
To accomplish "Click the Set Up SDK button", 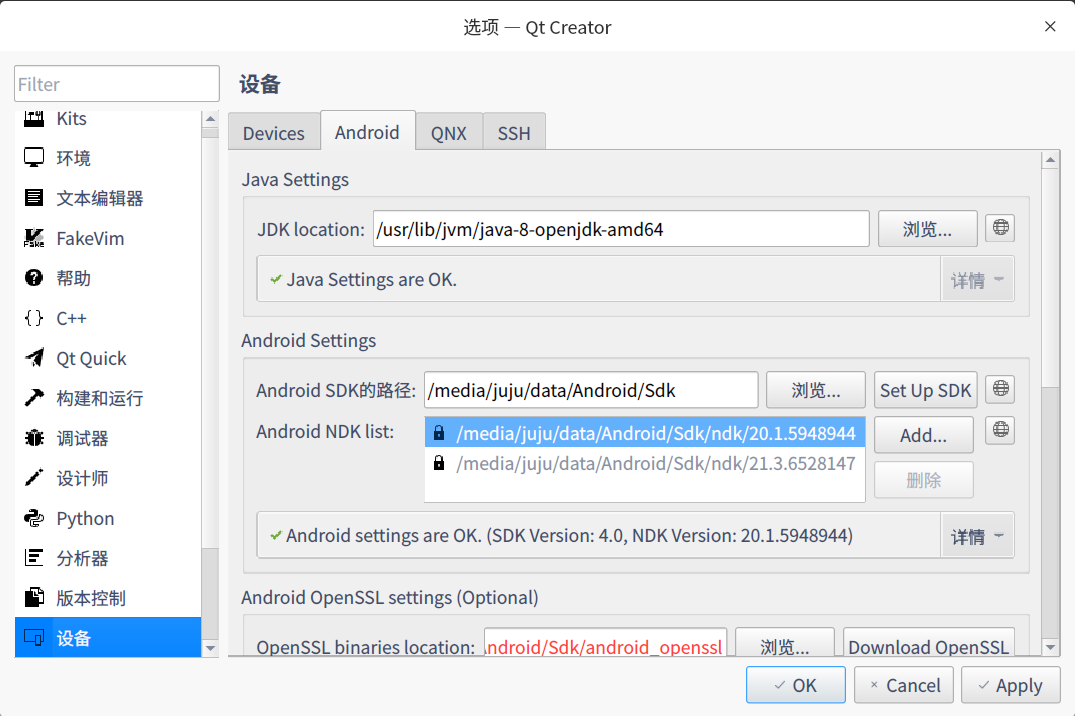I will pyautogui.click(x=926, y=390).
